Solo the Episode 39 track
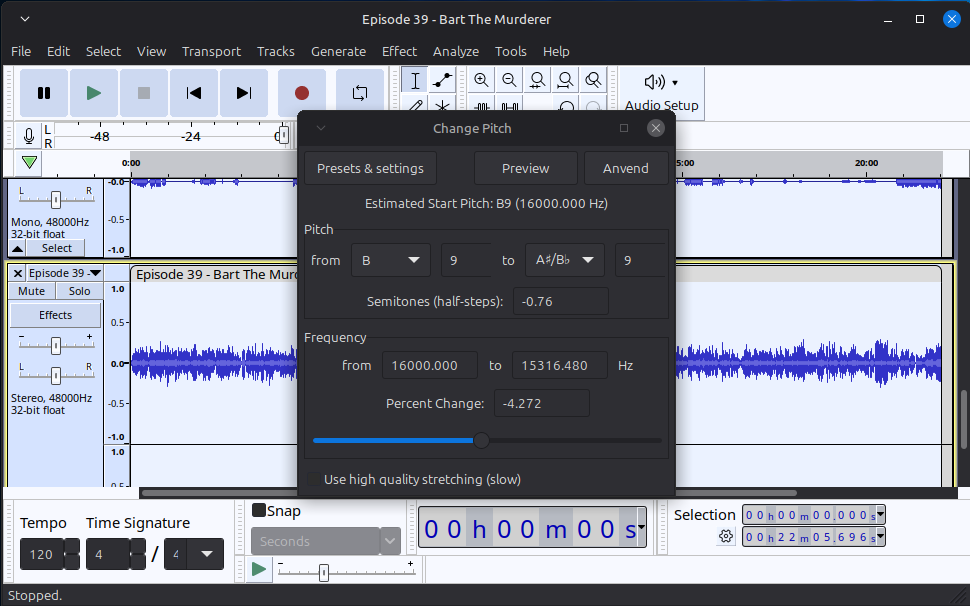The height and width of the screenshot is (606, 970). (x=79, y=291)
